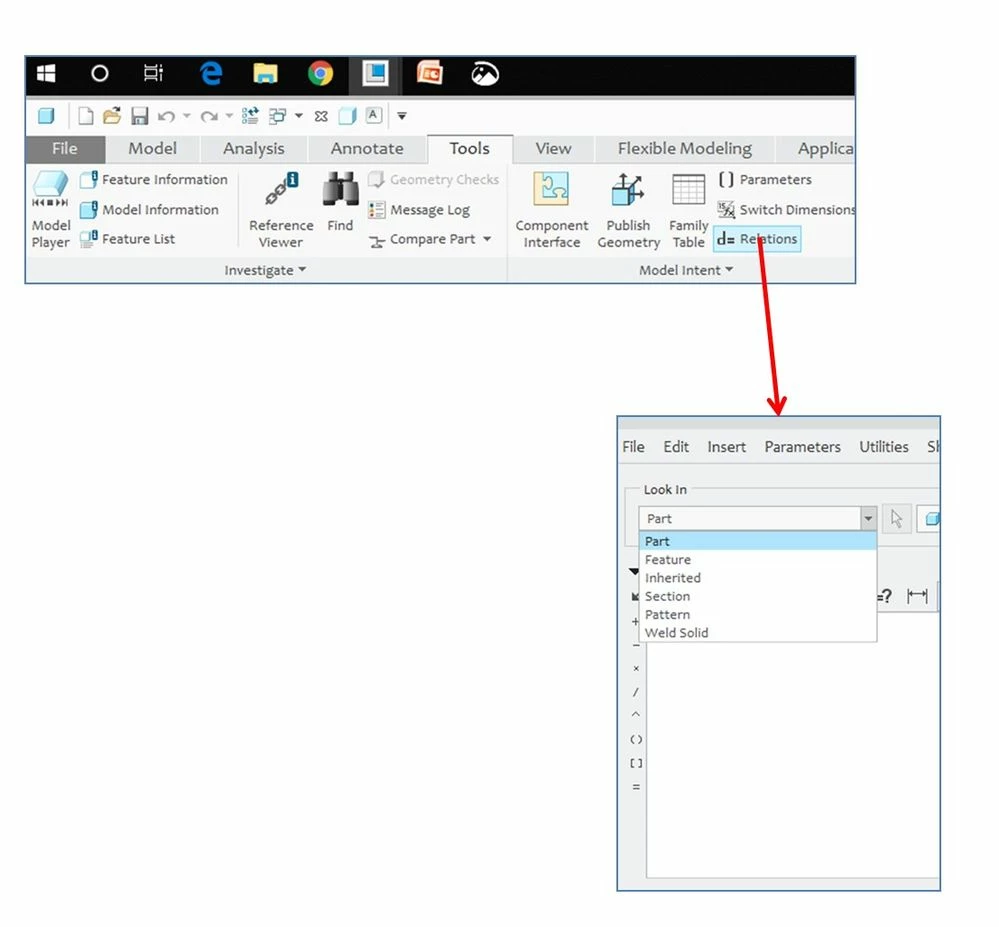Viewport: 999px width, 927px height.
Task: Insert square brackets into the relation
Action: (636, 763)
